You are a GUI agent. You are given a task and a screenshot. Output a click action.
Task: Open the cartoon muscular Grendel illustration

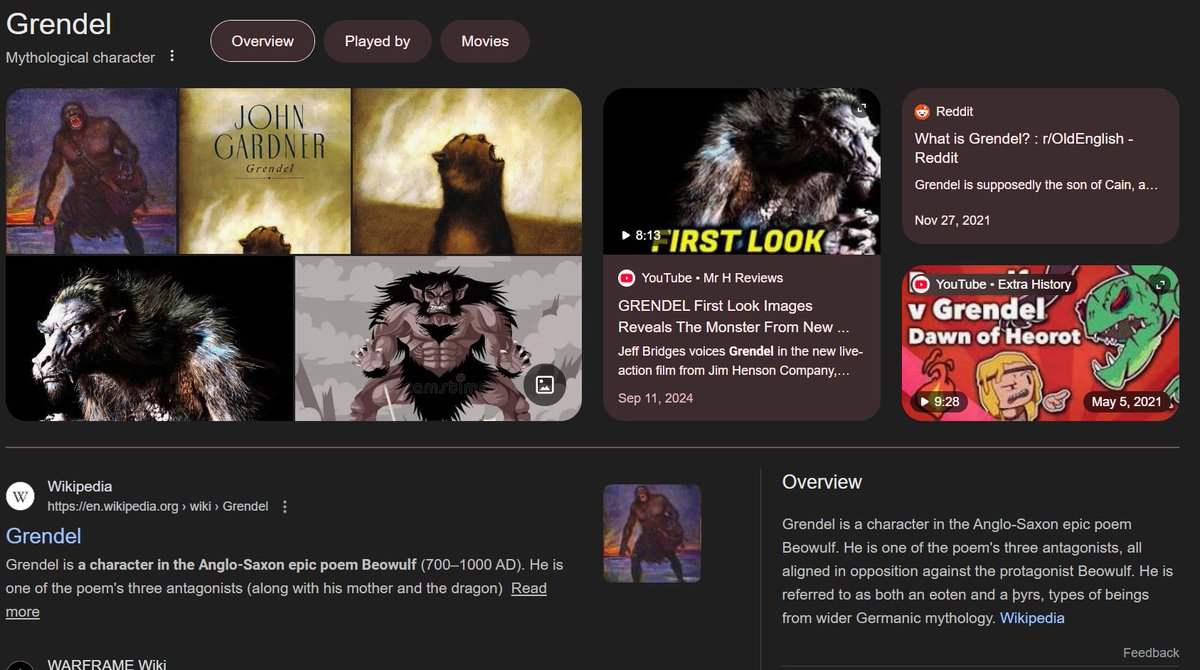click(438, 338)
